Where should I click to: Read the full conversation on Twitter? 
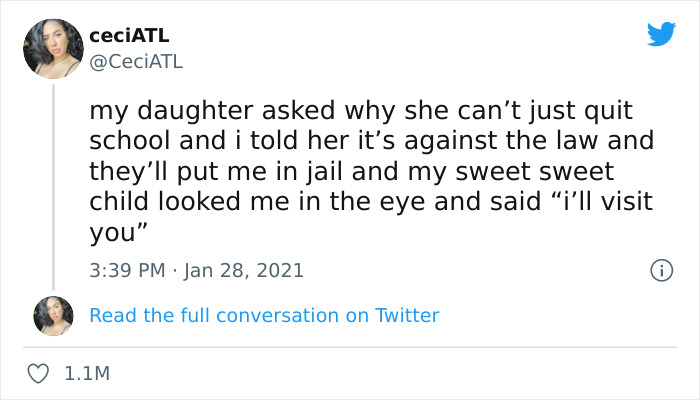pyautogui.click(x=264, y=315)
